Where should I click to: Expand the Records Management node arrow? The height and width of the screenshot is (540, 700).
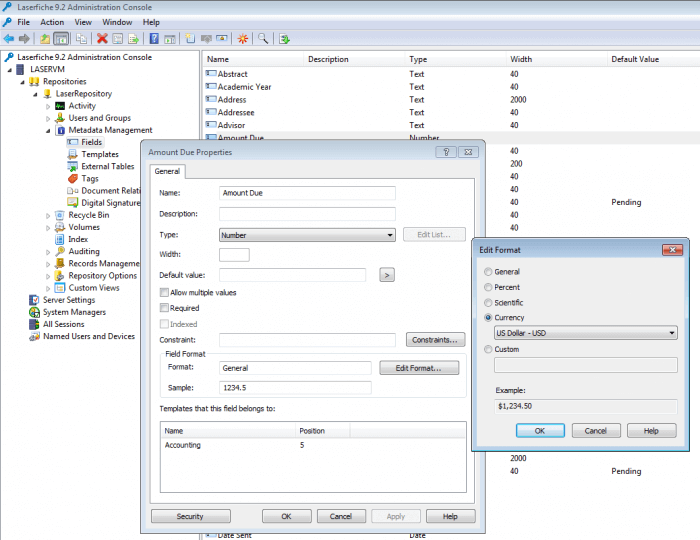pyautogui.click(x=48, y=264)
